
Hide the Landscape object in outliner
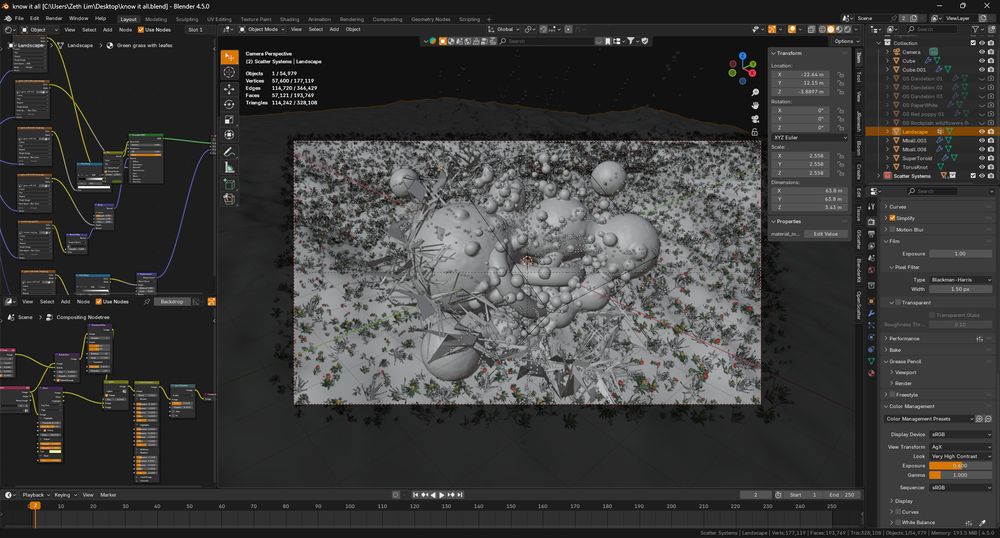(x=982, y=131)
